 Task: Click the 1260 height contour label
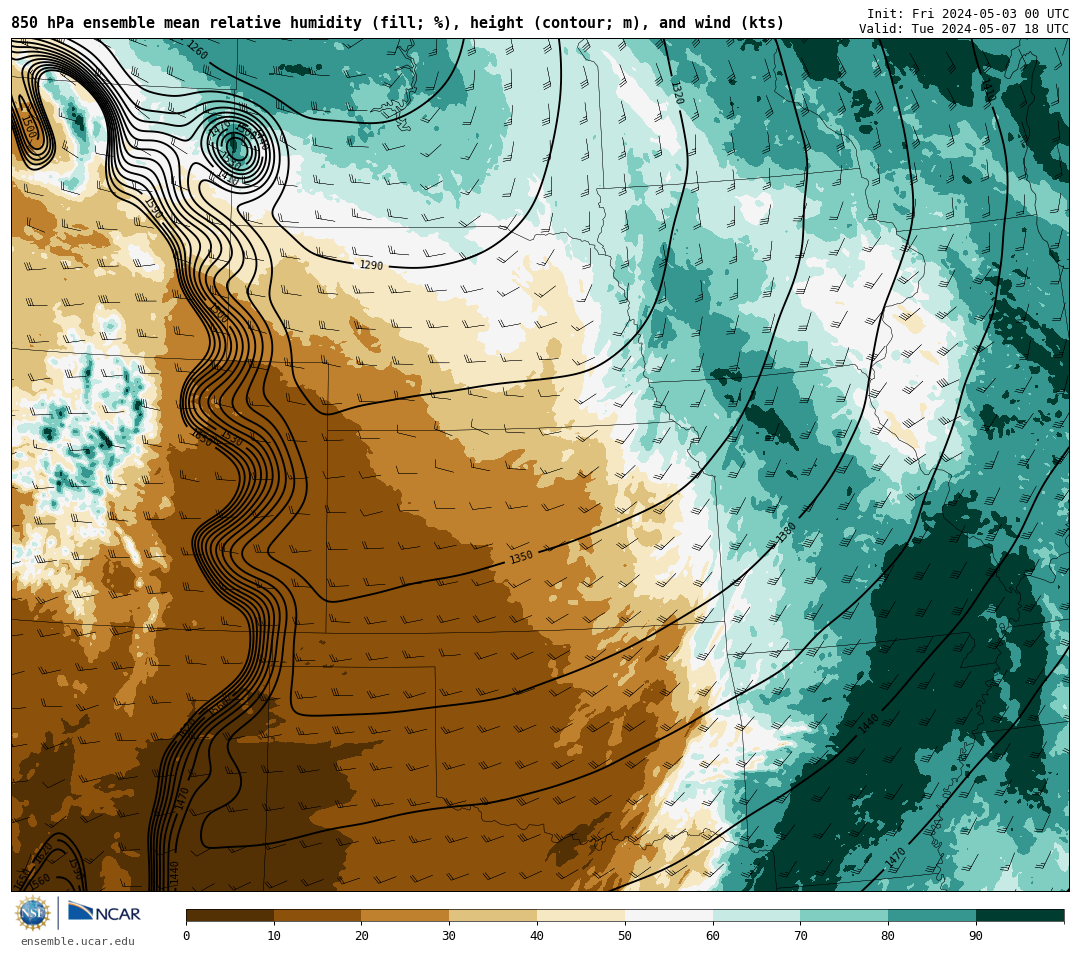(x=197, y=50)
